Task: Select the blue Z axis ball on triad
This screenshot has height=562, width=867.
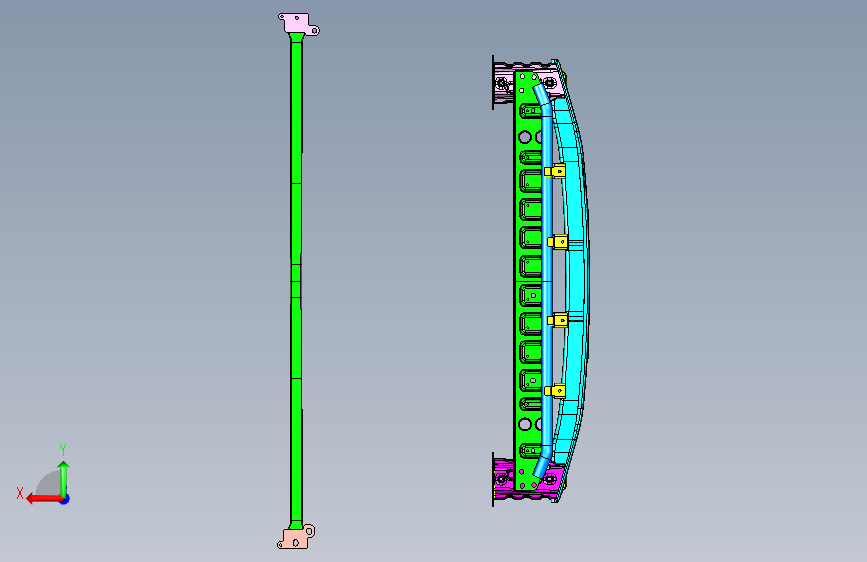Action: point(65,499)
